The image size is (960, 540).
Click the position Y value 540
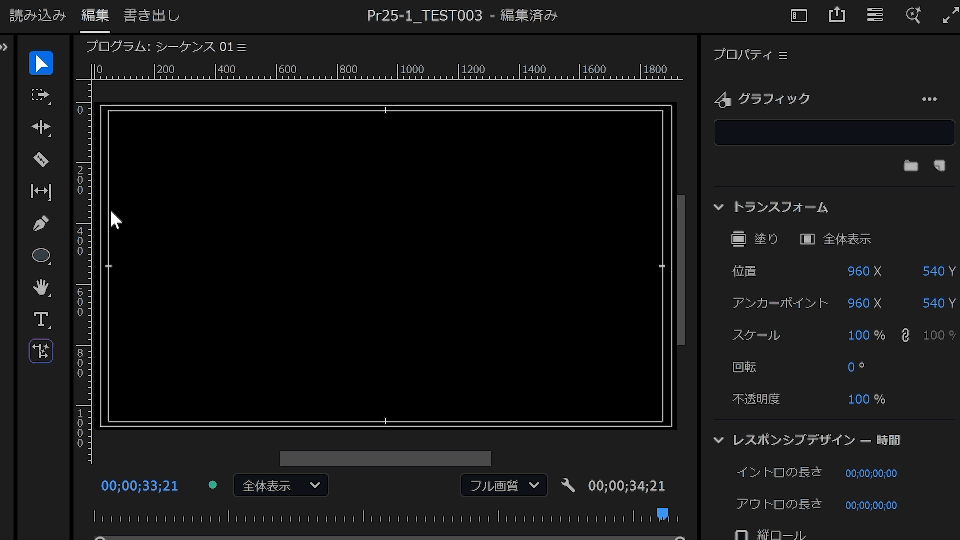coord(934,271)
